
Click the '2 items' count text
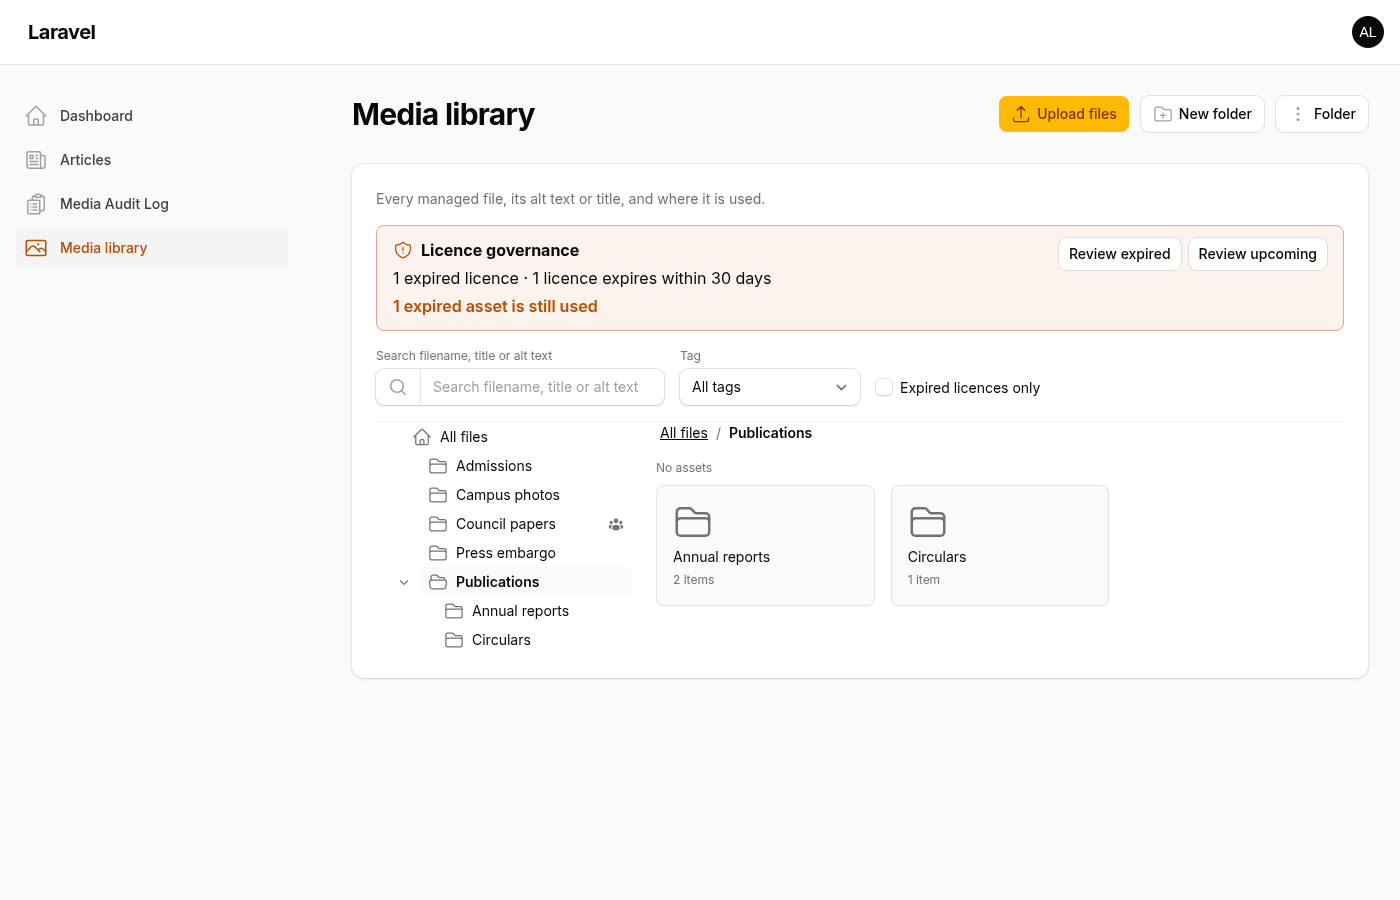[693, 580]
